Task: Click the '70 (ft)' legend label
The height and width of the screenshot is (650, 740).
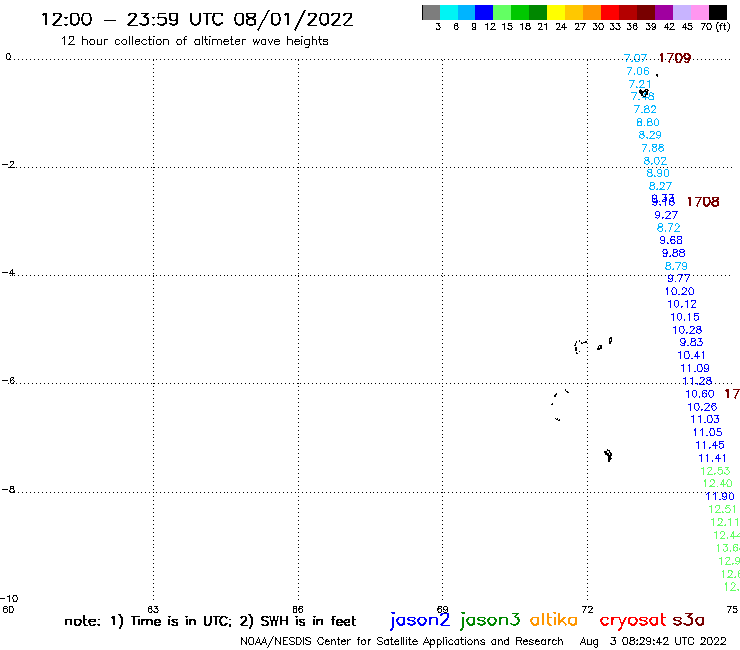Action: (715, 27)
